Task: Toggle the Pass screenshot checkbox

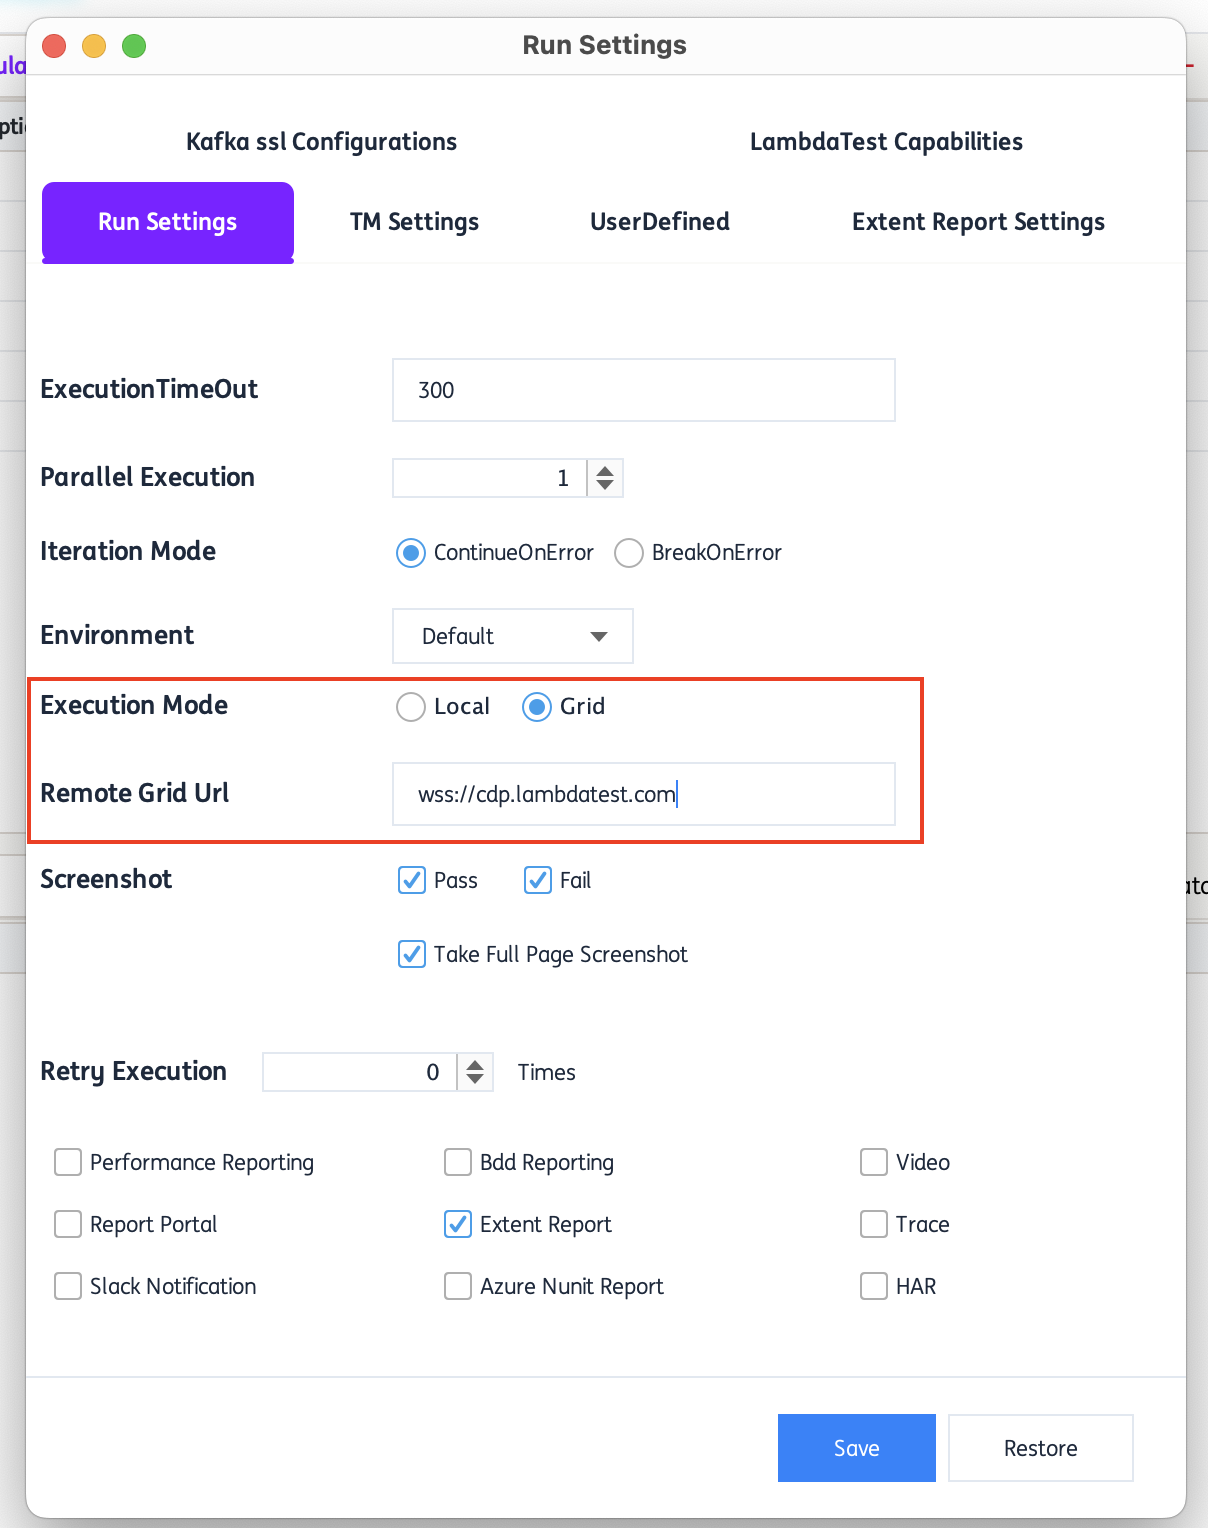Action: tap(412, 880)
